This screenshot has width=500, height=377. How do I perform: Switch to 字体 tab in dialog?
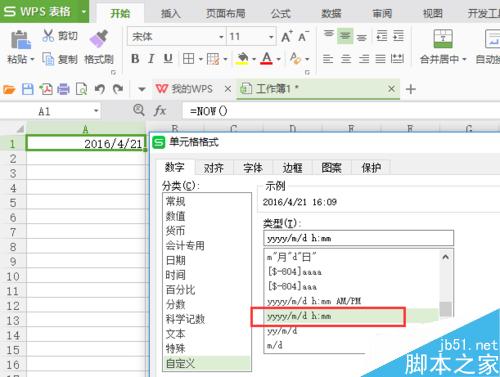(253, 167)
